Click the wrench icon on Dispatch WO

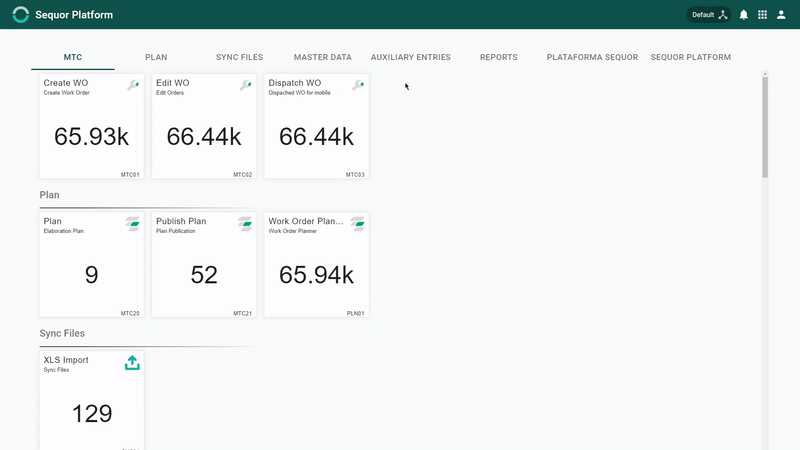tap(358, 85)
